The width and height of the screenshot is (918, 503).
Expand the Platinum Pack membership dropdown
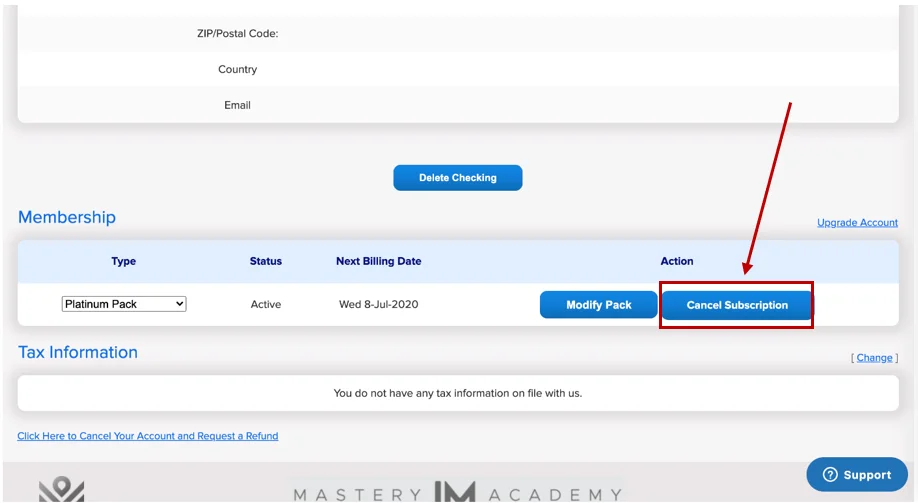(x=124, y=304)
